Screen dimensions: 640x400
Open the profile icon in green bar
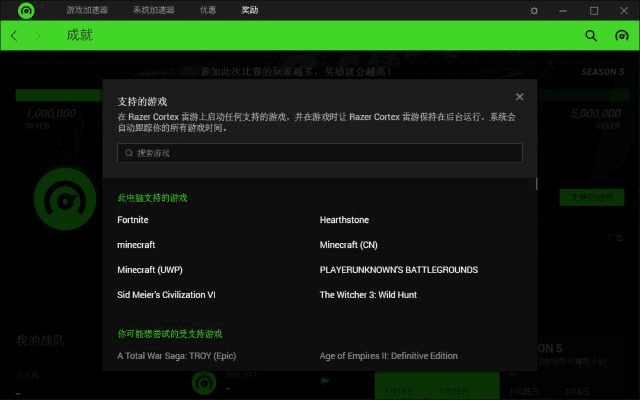(622, 36)
